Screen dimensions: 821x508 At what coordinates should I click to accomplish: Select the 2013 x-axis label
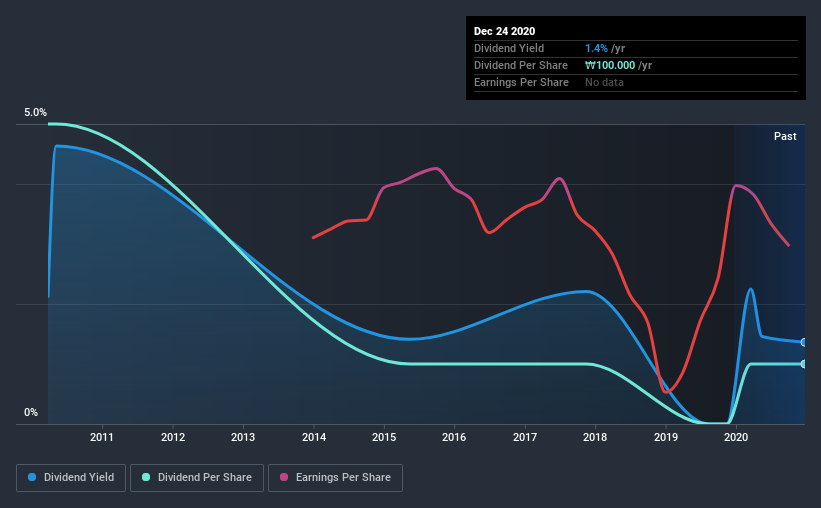(x=243, y=437)
